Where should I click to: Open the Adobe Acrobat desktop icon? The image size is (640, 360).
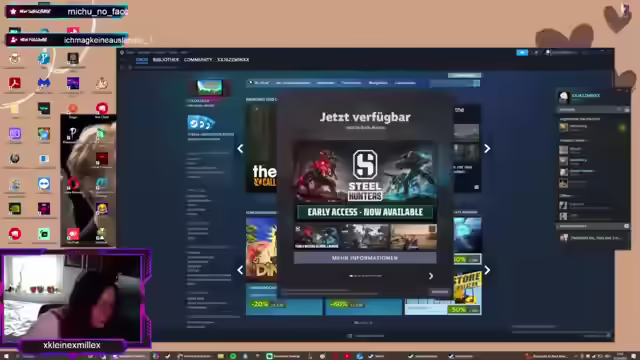coord(15,83)
